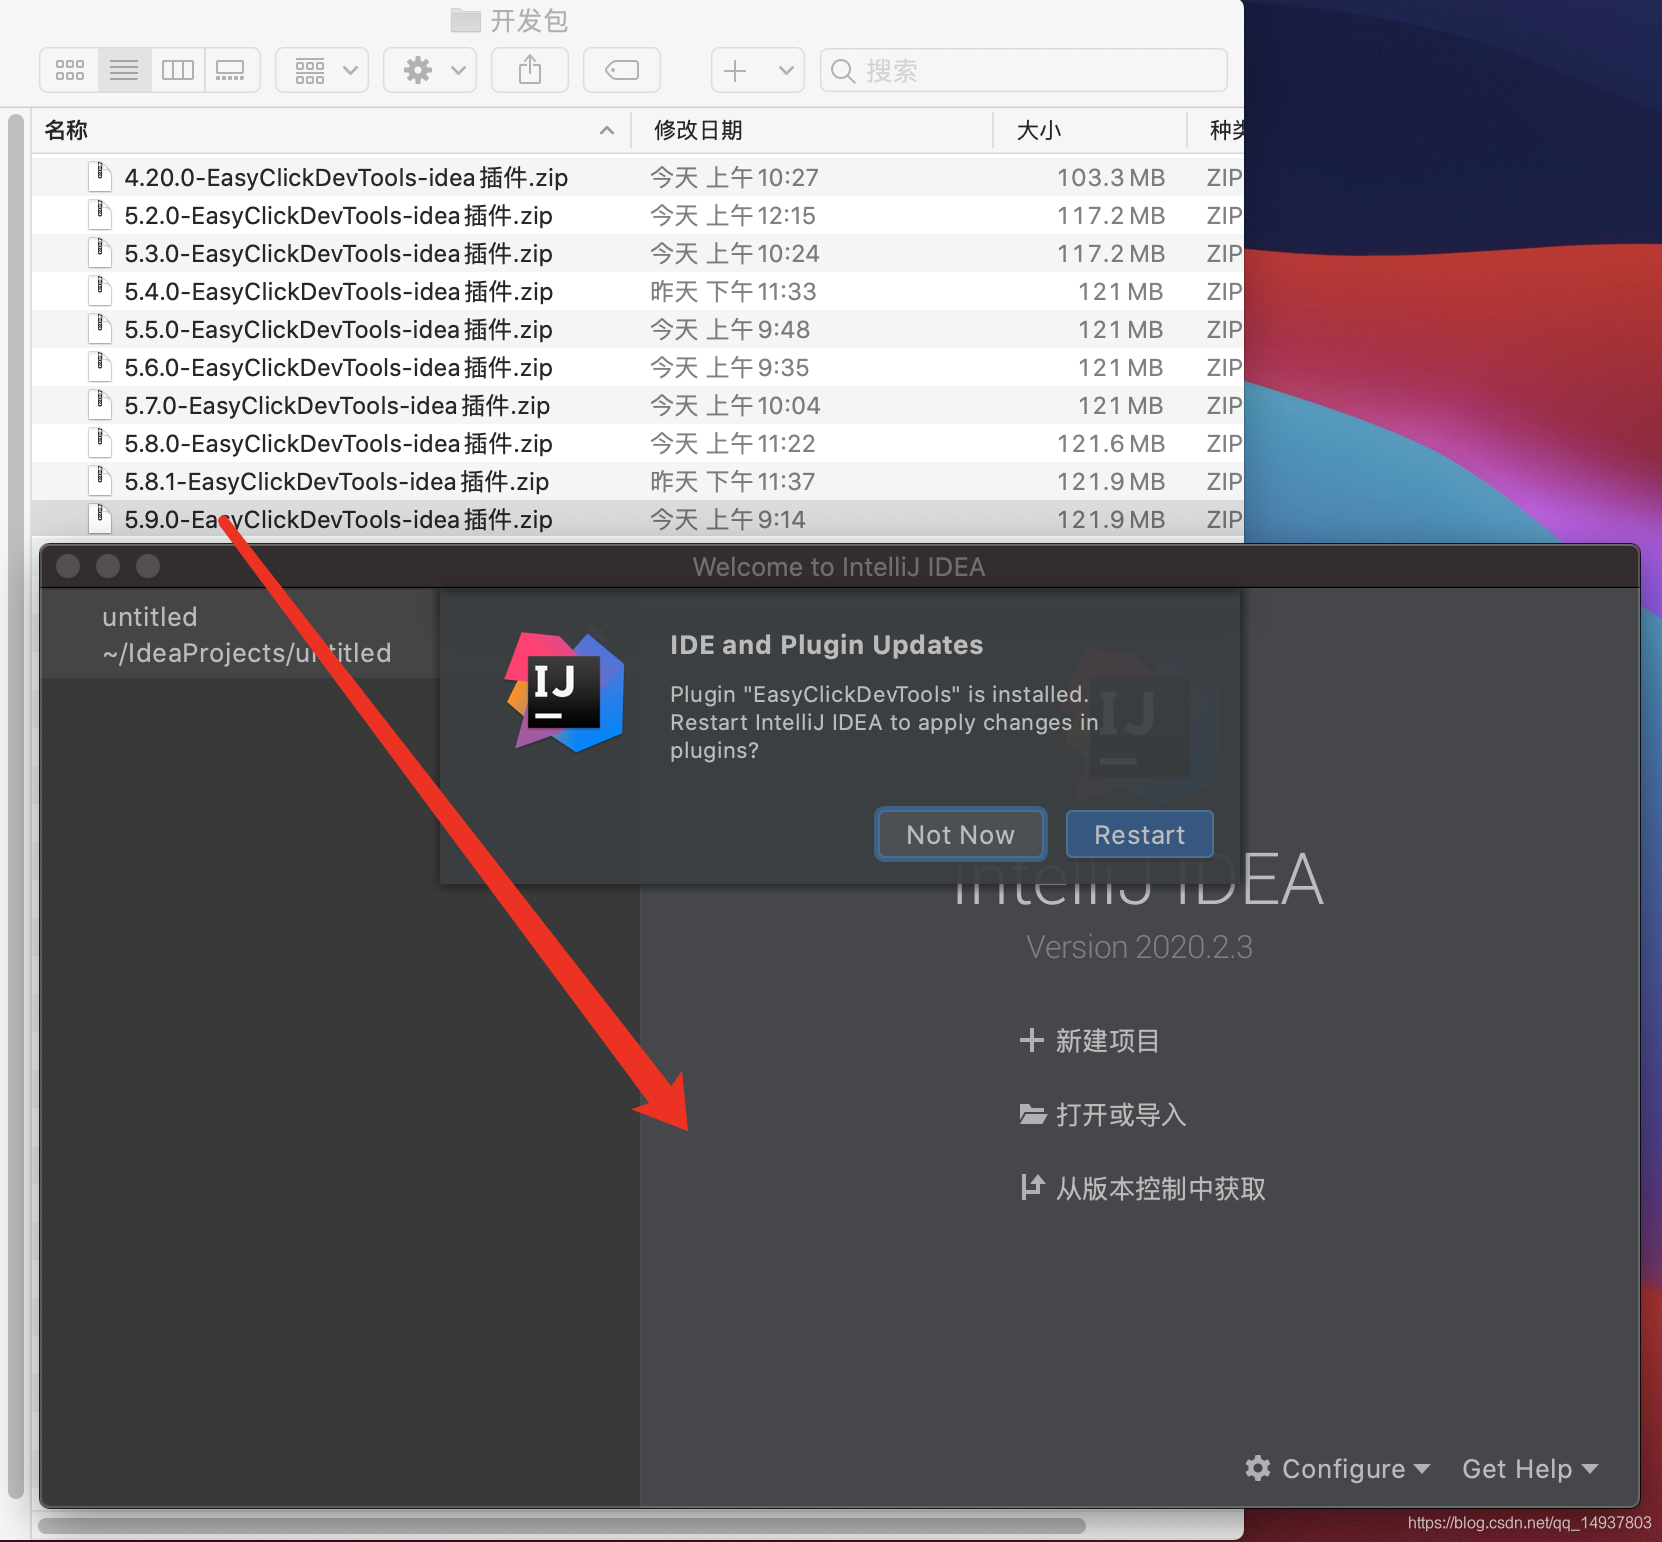The height and width of the screenshot is (1542, 1662).
Task: Click folder icon next to 打开或导入
Action: 1032,1114
